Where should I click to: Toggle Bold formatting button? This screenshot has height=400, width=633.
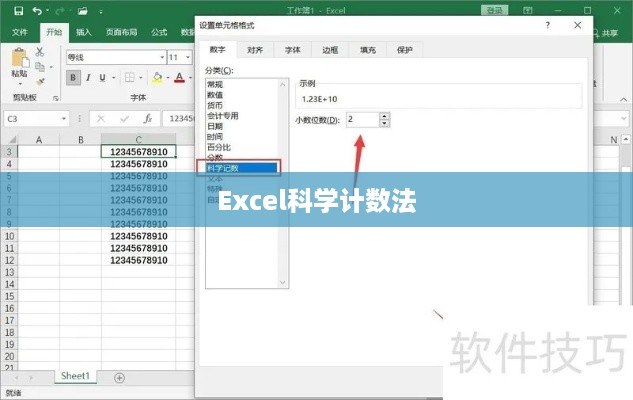pos(74,78)
